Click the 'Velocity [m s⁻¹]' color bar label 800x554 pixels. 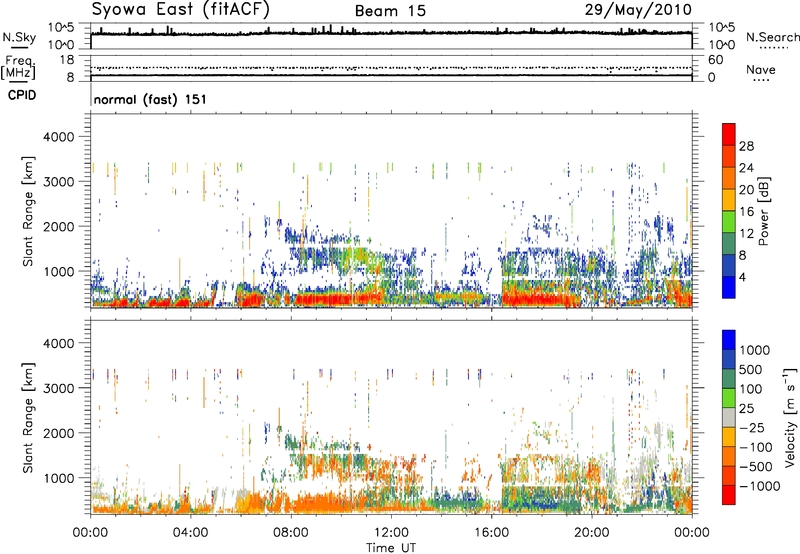[790, 417]
